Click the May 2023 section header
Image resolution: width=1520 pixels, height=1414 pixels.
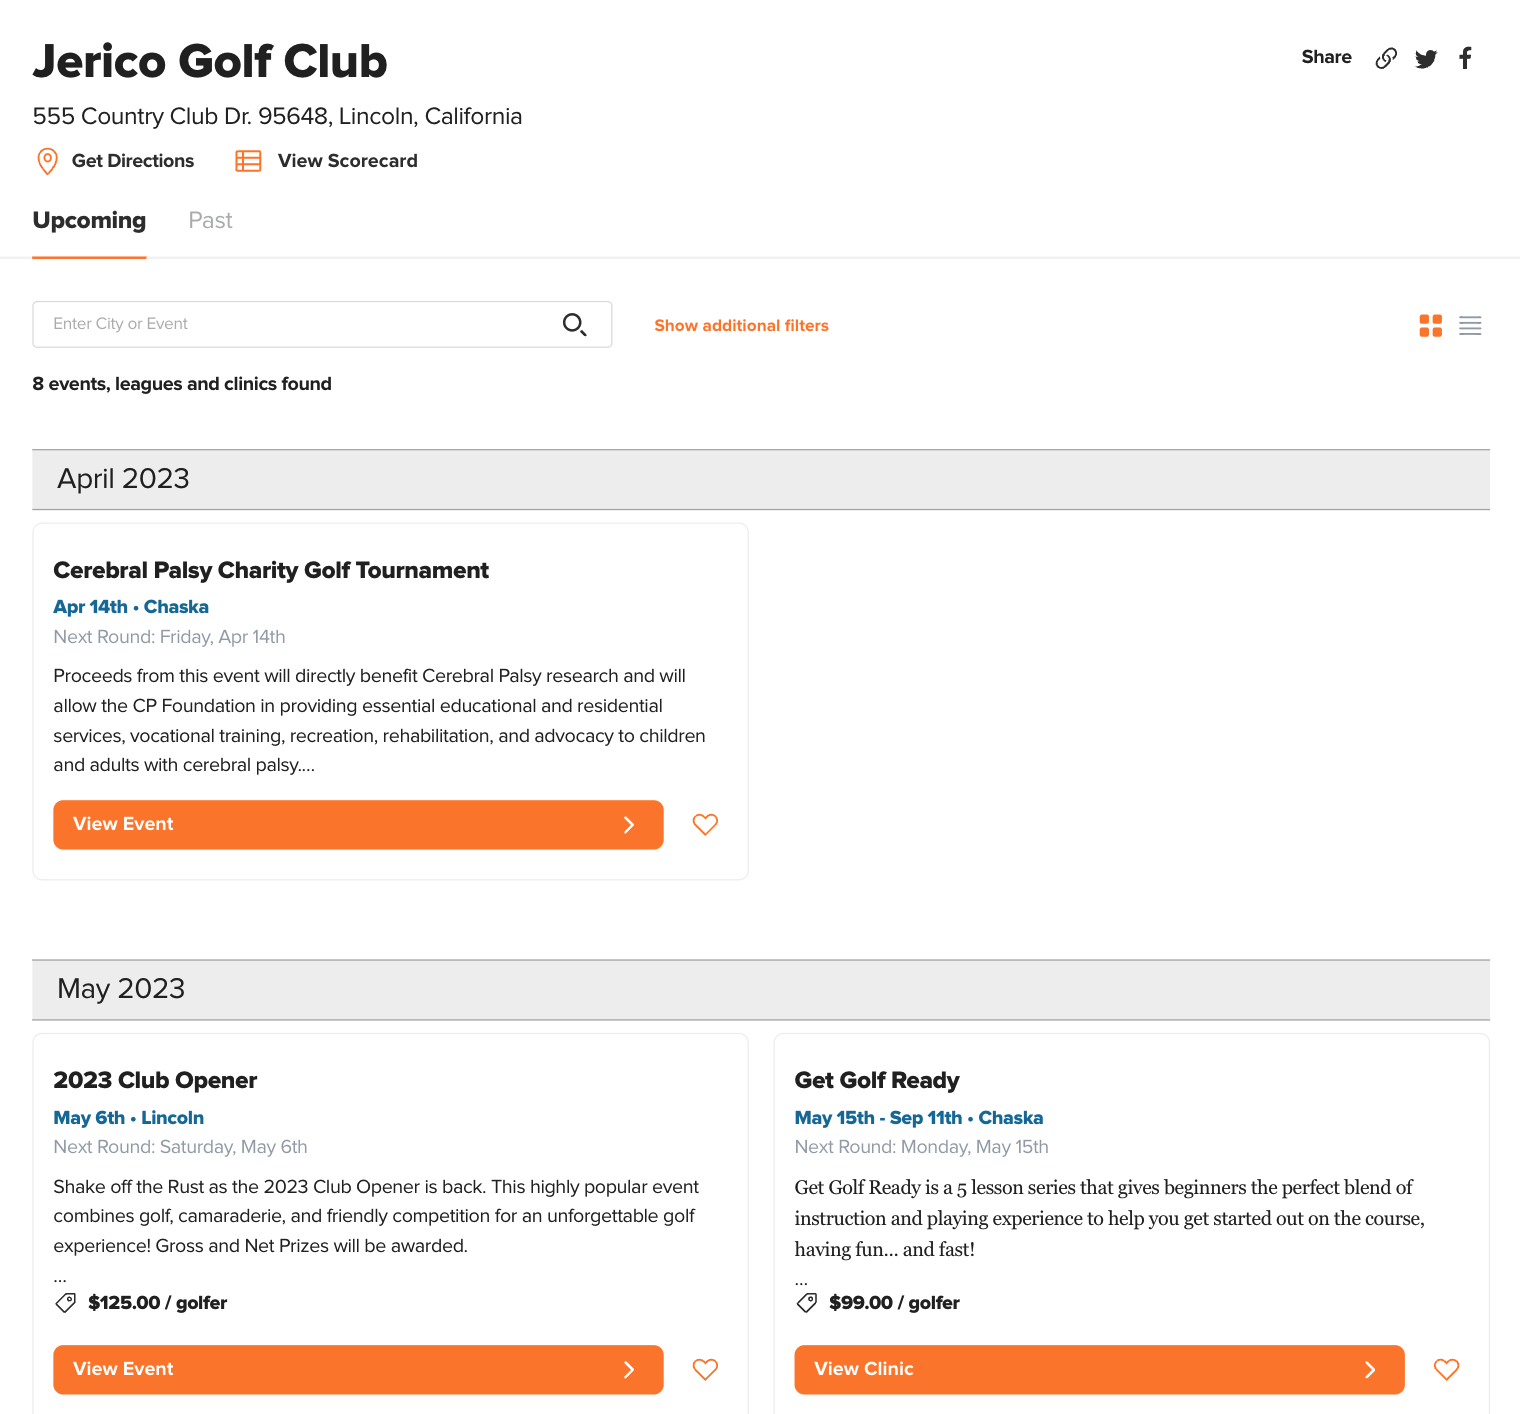tap(761, 990)
